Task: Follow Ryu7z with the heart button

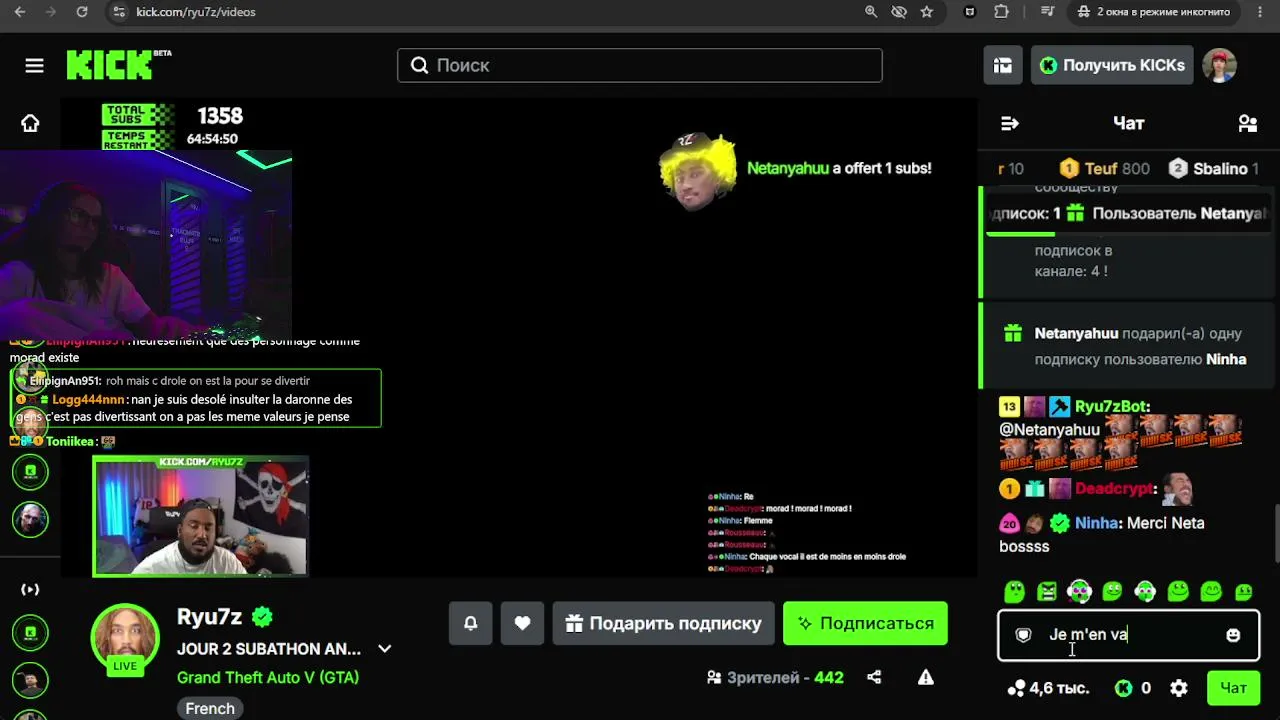Action: (x=522, y=623)
